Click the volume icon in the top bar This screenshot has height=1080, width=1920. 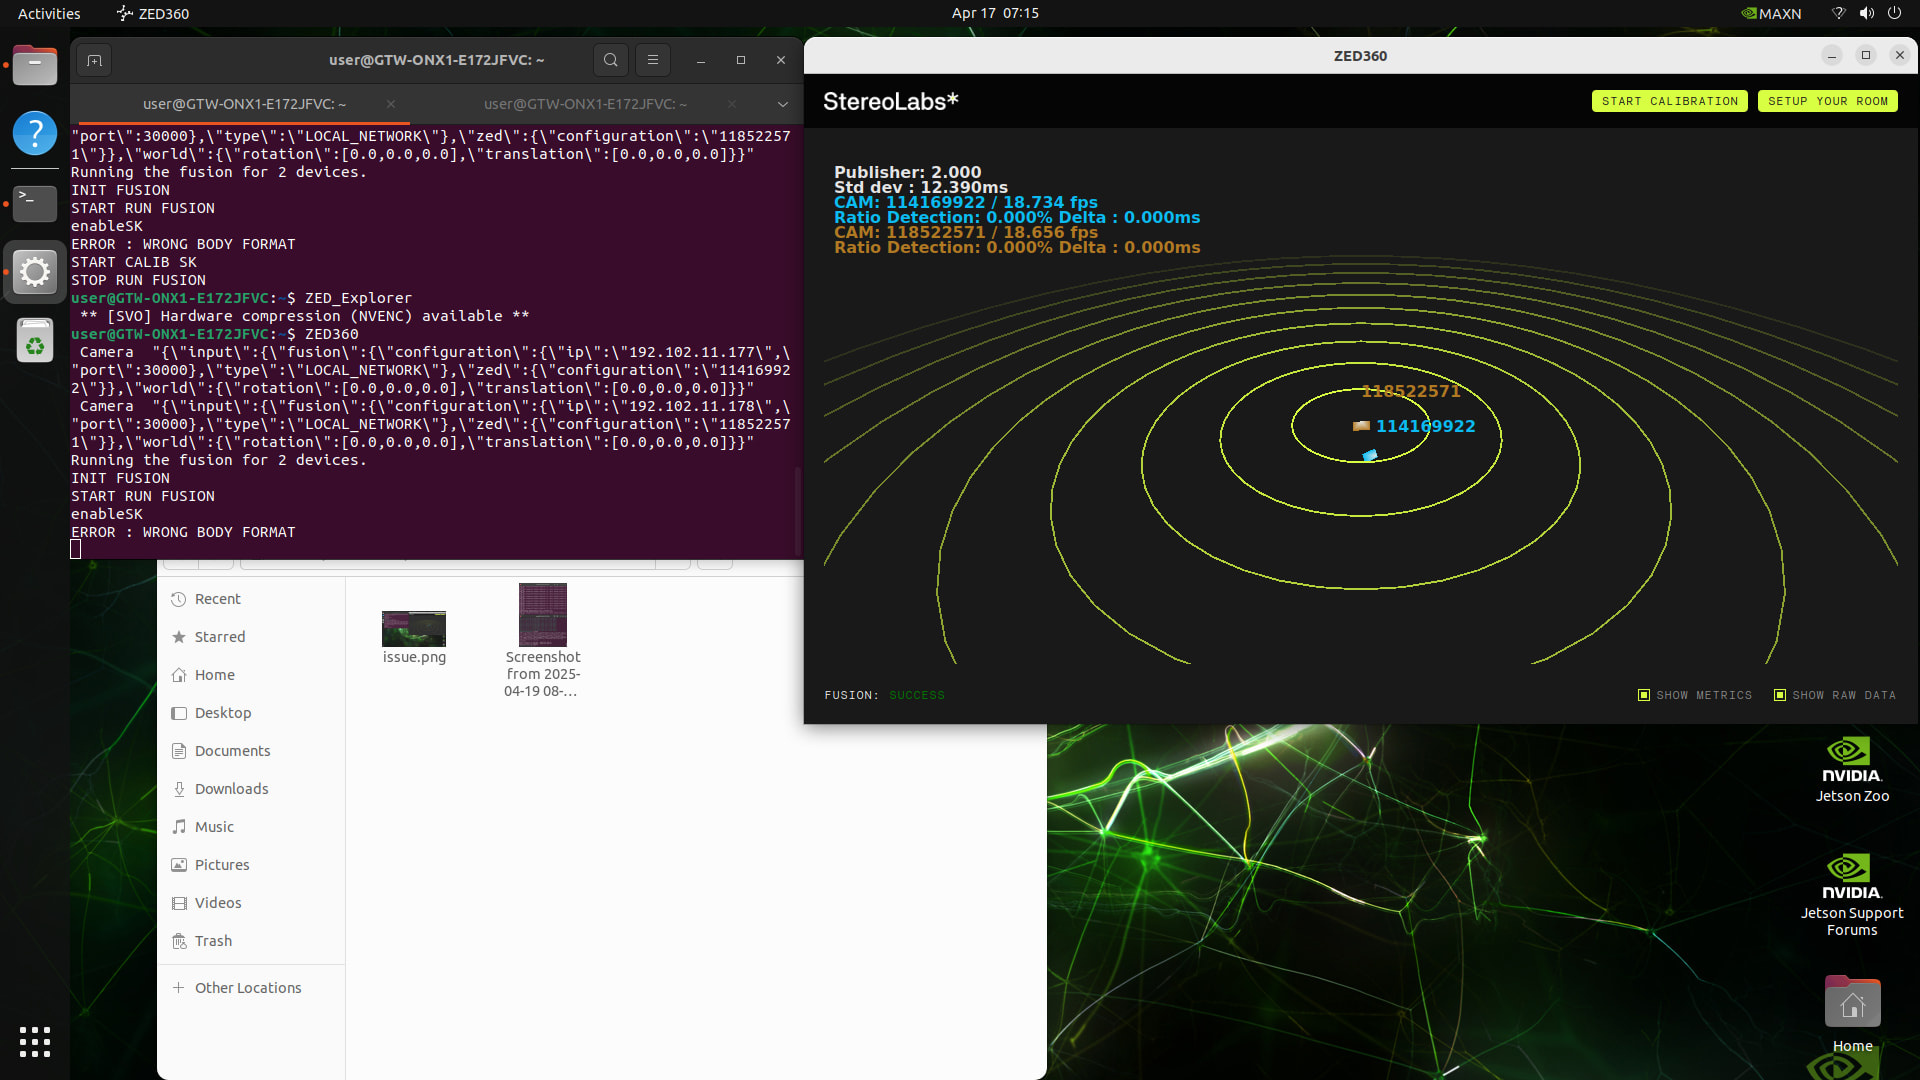(1866, 13)
